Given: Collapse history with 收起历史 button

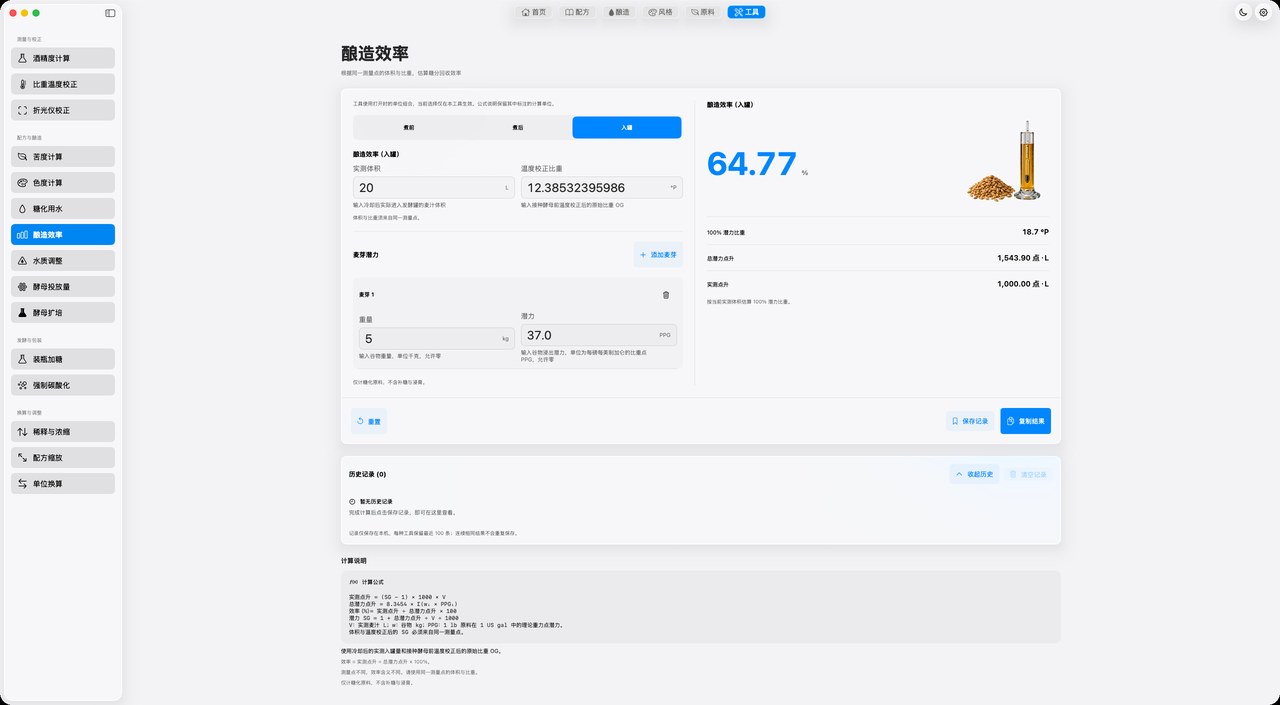Looking at the screenshot, I should [974, 474].
